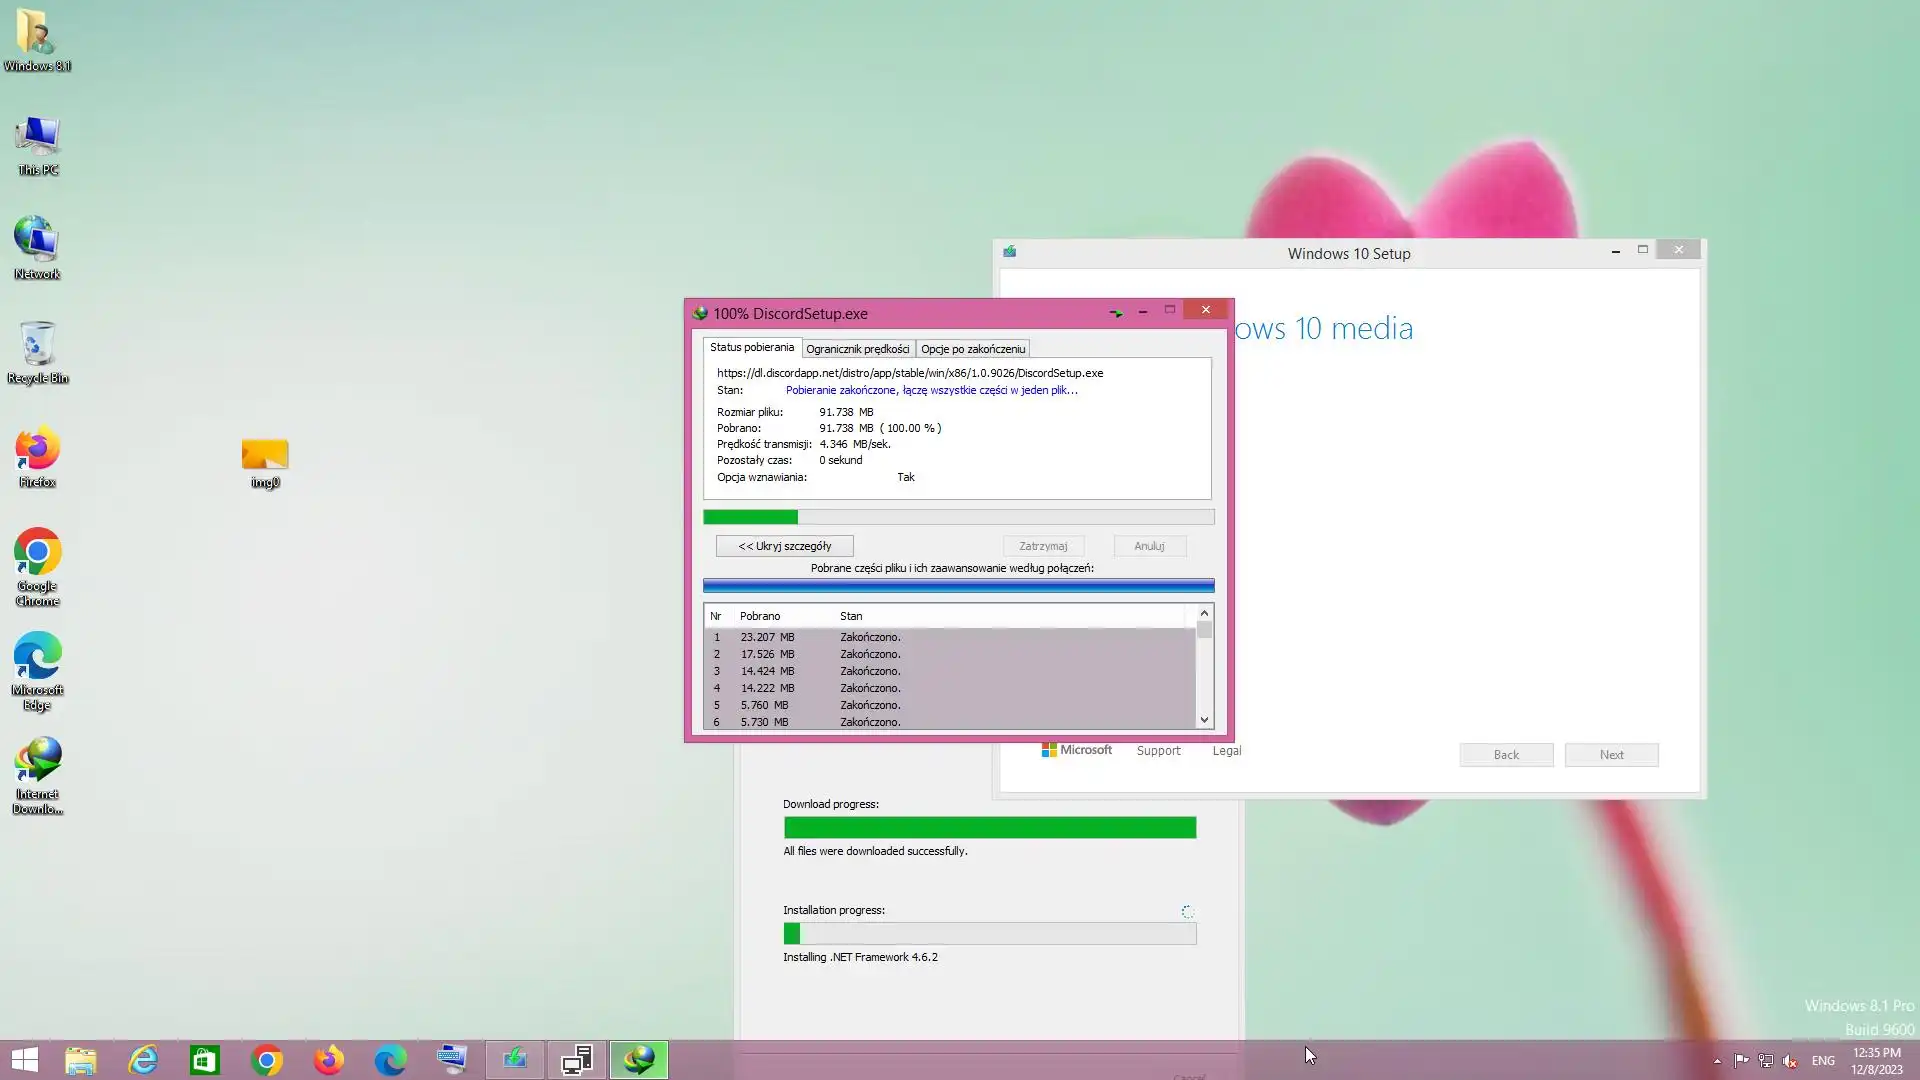Switch to Opcje po zakończeniu tab
Viewport: 1920px width, 1080px height.
coord(972,349)
